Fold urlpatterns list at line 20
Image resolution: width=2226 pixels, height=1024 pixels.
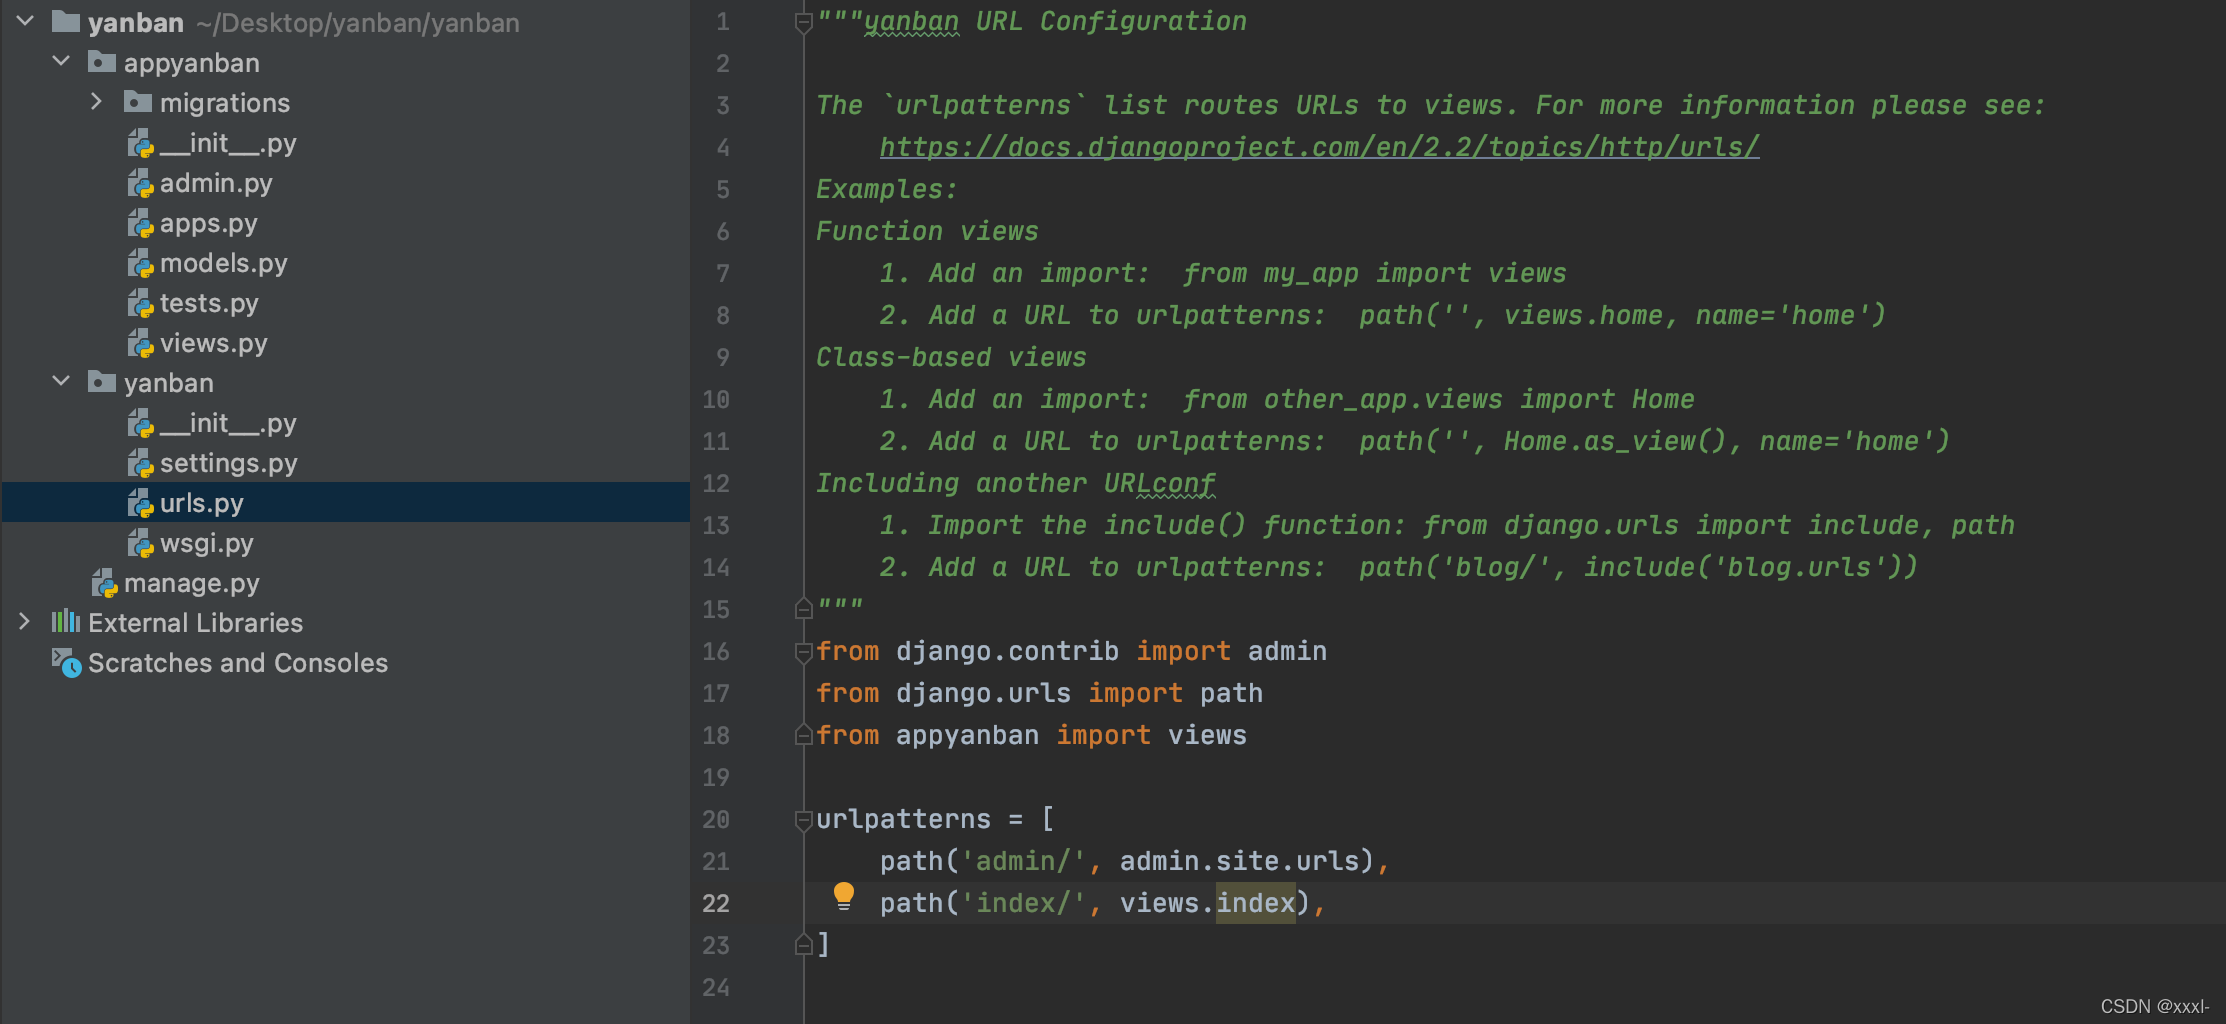pos(803,820)
